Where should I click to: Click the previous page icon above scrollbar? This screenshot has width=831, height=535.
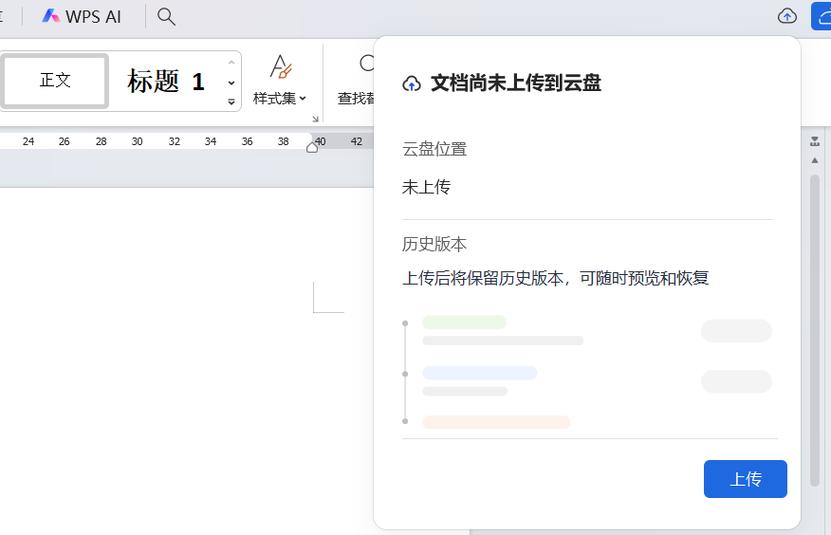pyautogui.click(x=815, y=141)
